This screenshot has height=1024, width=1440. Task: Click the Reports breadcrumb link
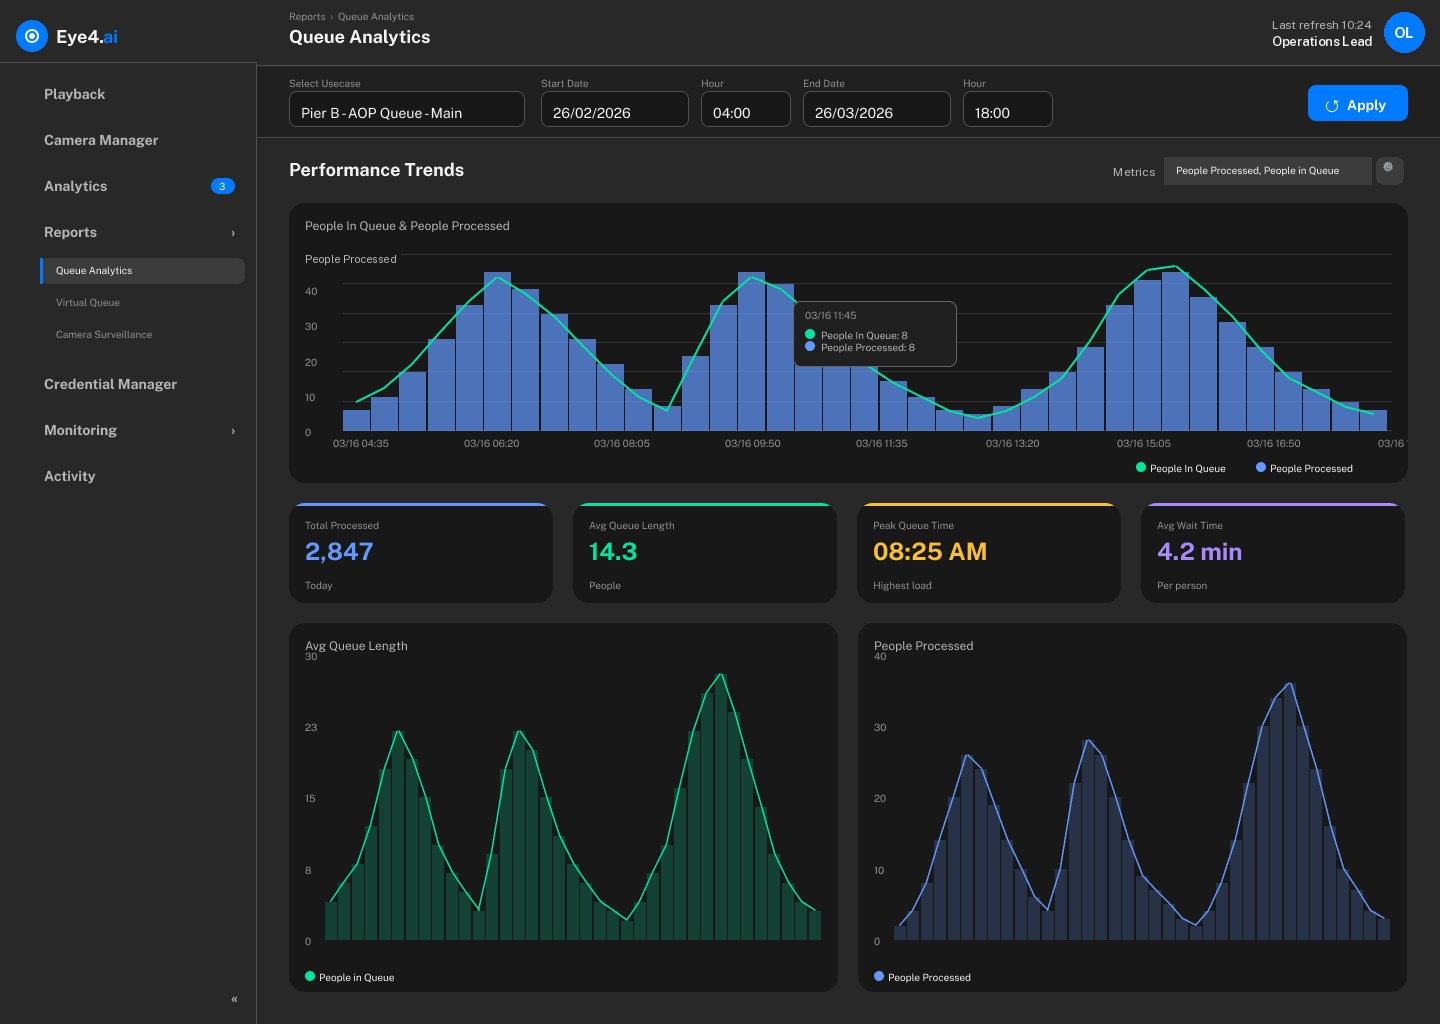coord(307,17)
